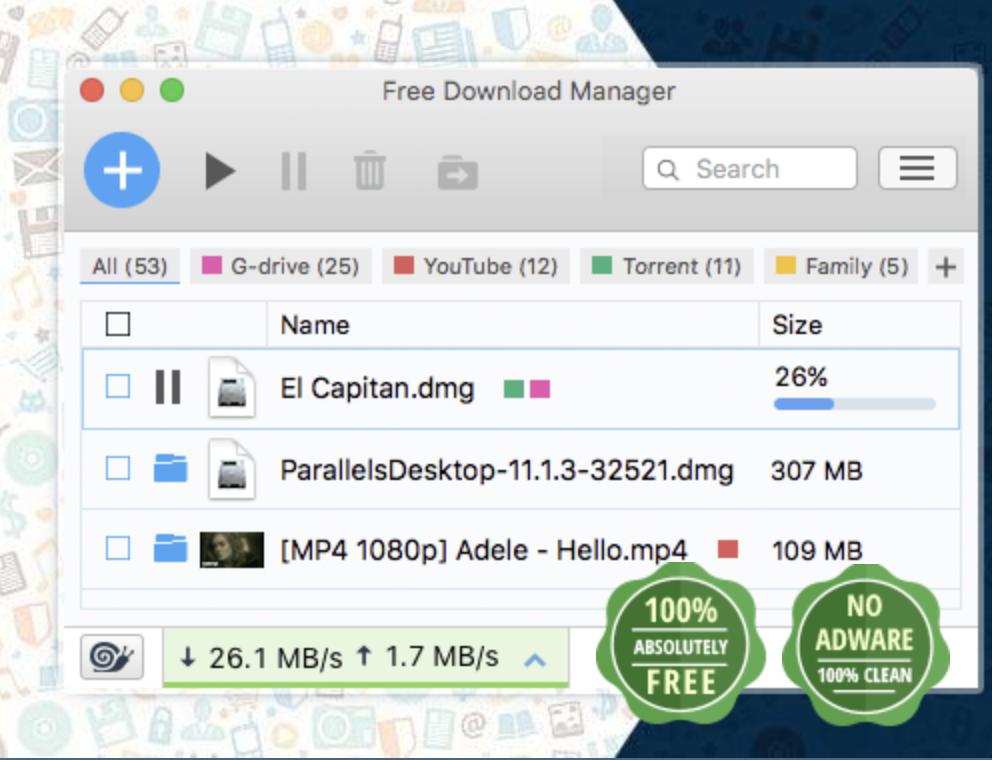Open the hamburger main menu
Viewport: 992px width, 760px height.
pos(917,168)
